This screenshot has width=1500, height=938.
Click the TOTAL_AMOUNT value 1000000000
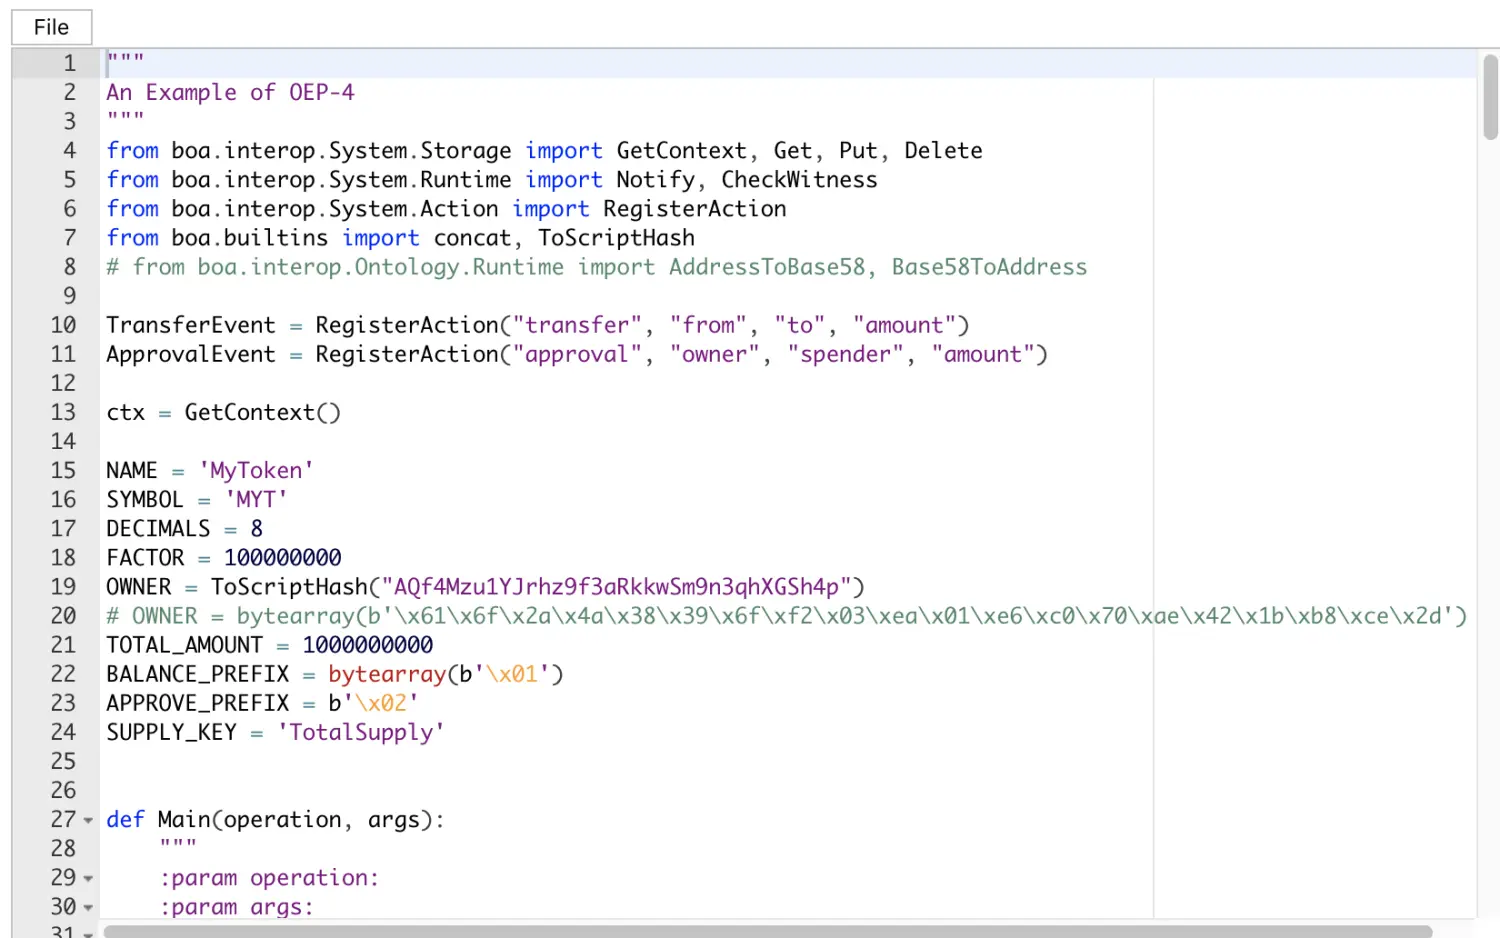(x=367, y=644)
